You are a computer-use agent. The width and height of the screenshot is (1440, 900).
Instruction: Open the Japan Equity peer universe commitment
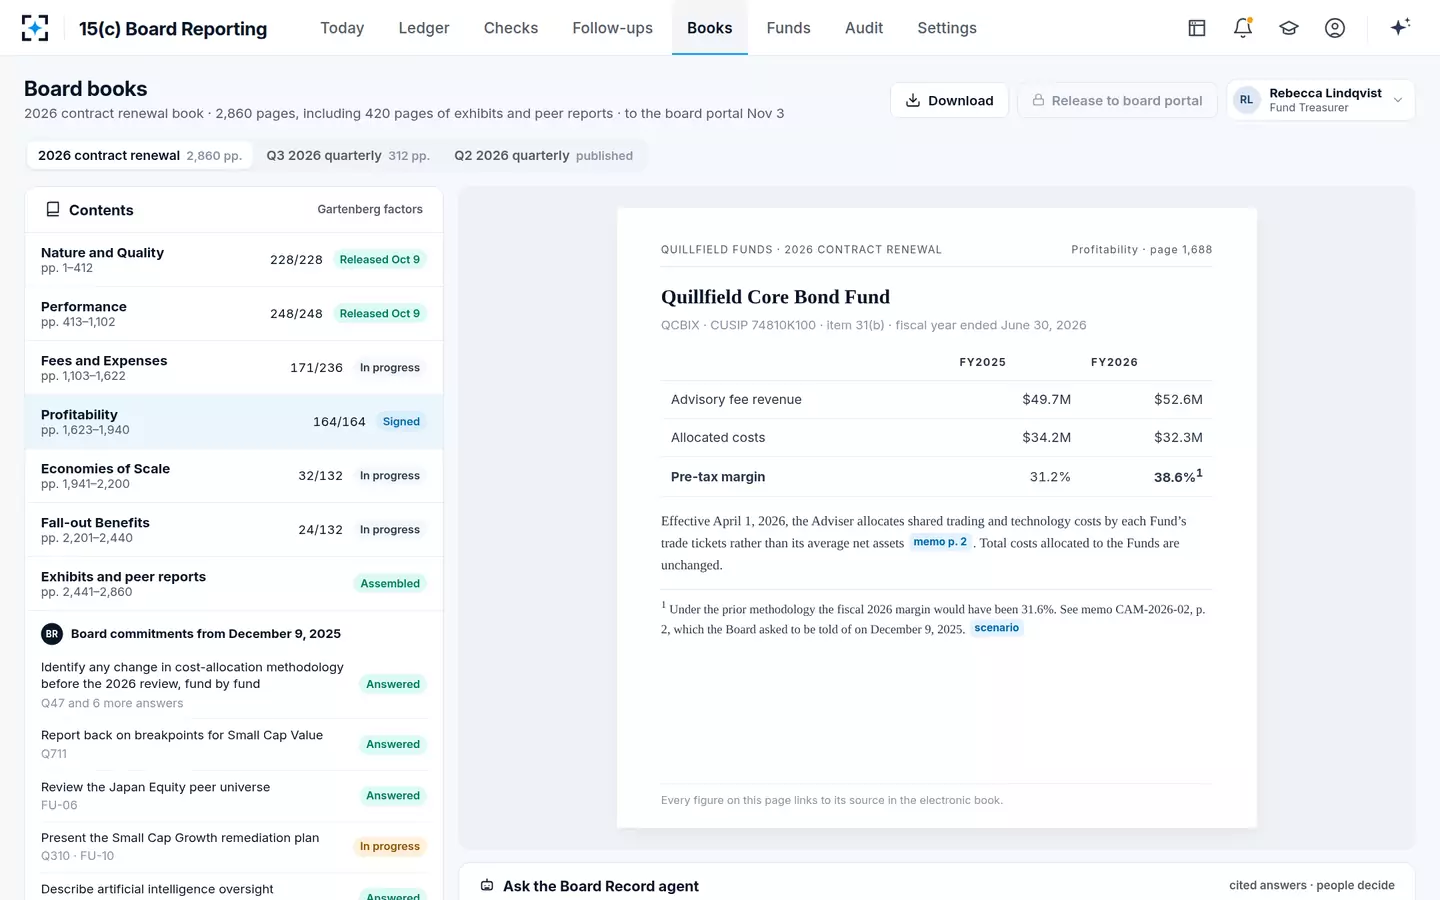pyautogui.click(x=234, y=796)
